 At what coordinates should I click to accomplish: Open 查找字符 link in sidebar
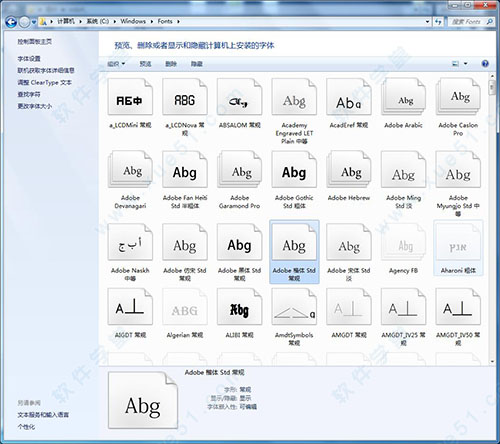click(x=29, y=94)
